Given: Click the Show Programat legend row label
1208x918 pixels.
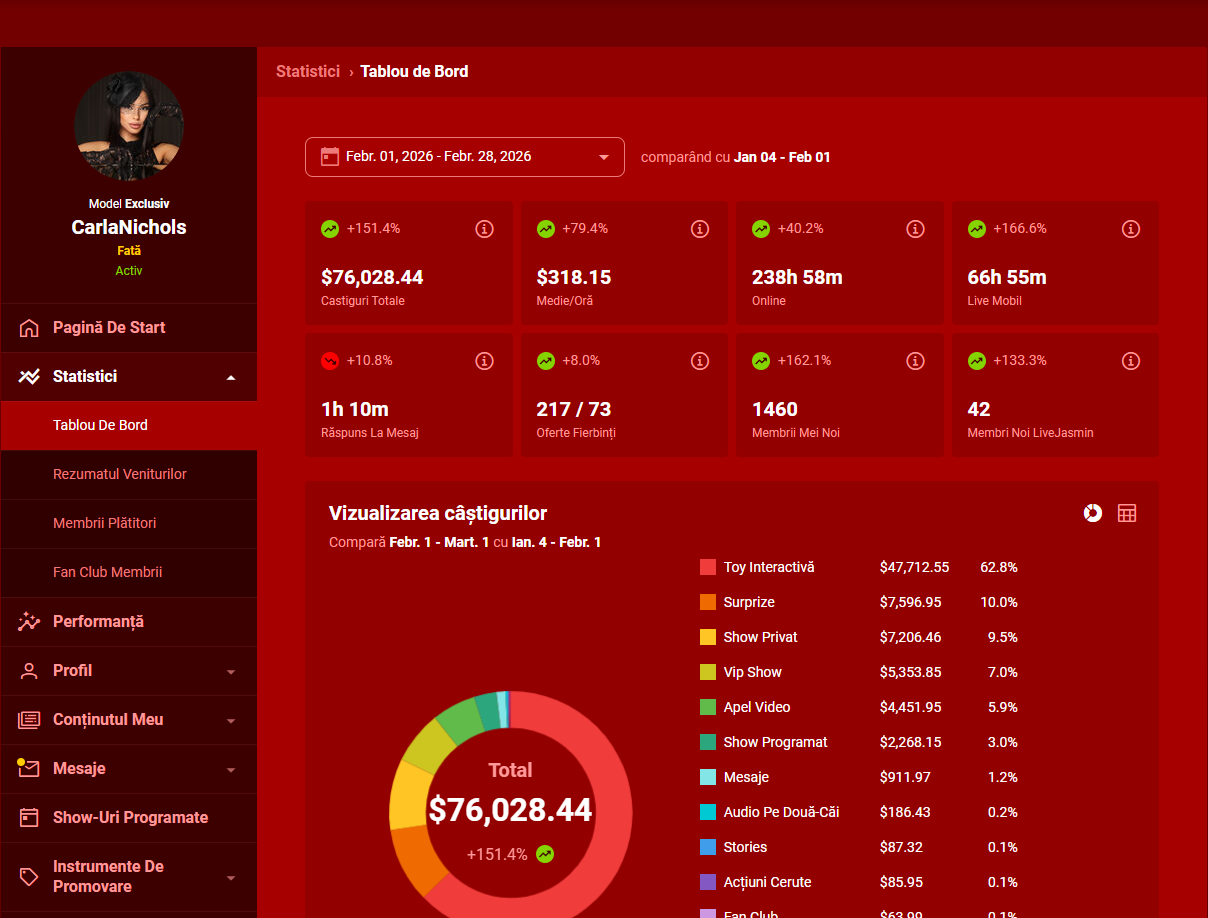Looking at the screenshot, I should [x=775, y=742].
